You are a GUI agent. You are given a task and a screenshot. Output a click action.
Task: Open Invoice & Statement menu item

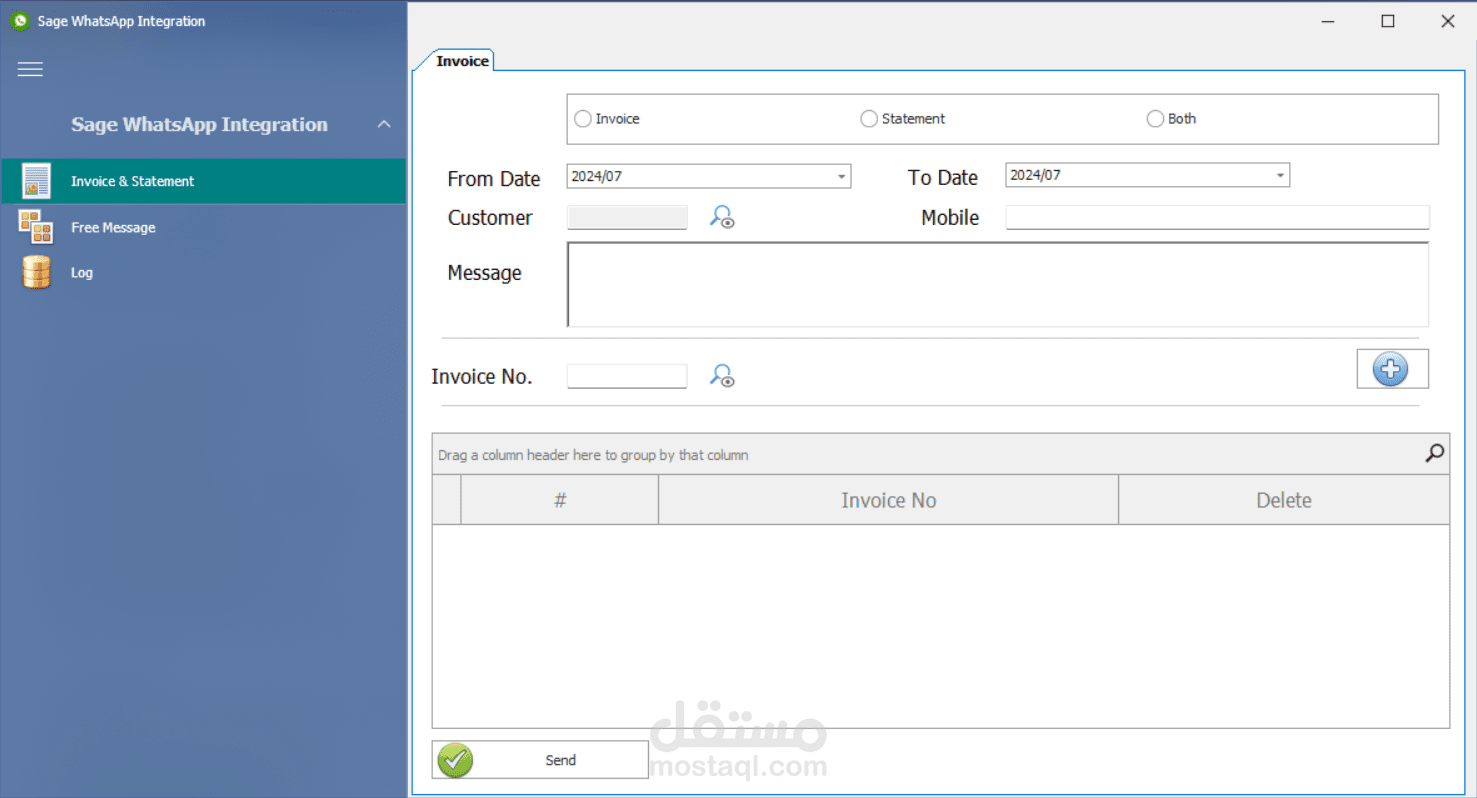tap(203, 181)
